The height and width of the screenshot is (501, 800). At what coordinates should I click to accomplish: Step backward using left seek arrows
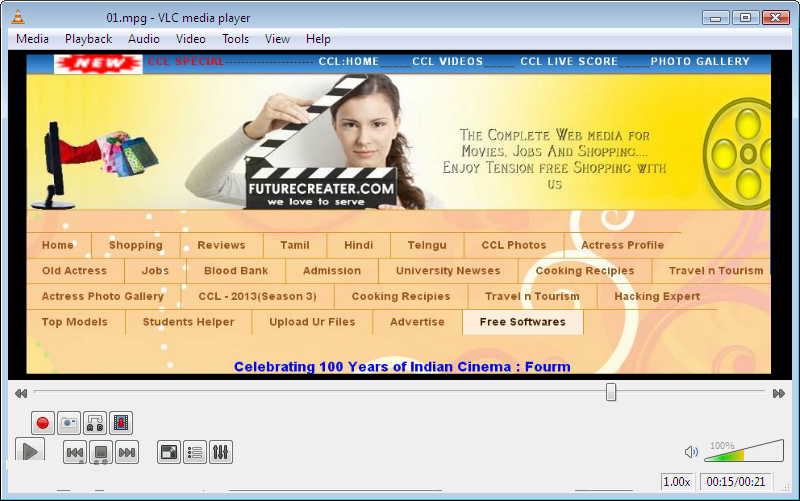(21, 393)
